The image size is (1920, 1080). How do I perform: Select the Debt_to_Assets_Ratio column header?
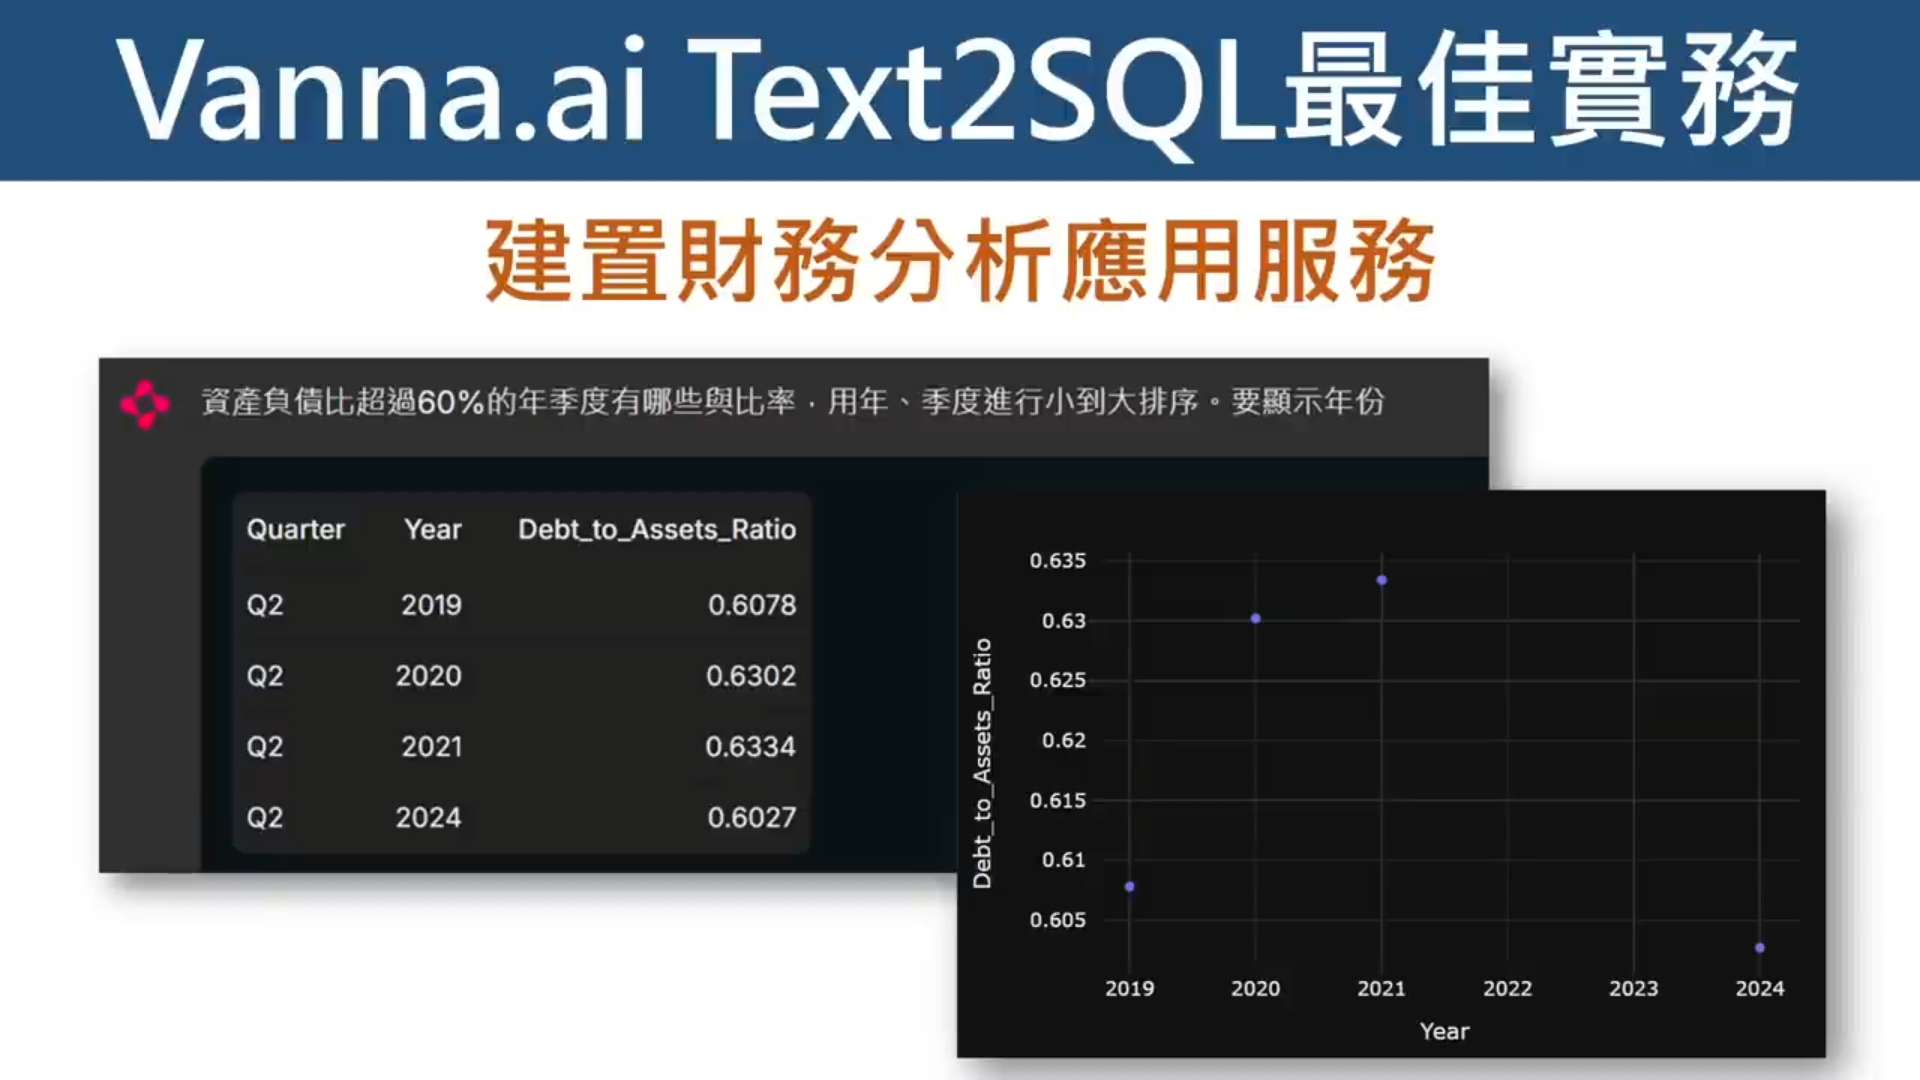point(657,529)
